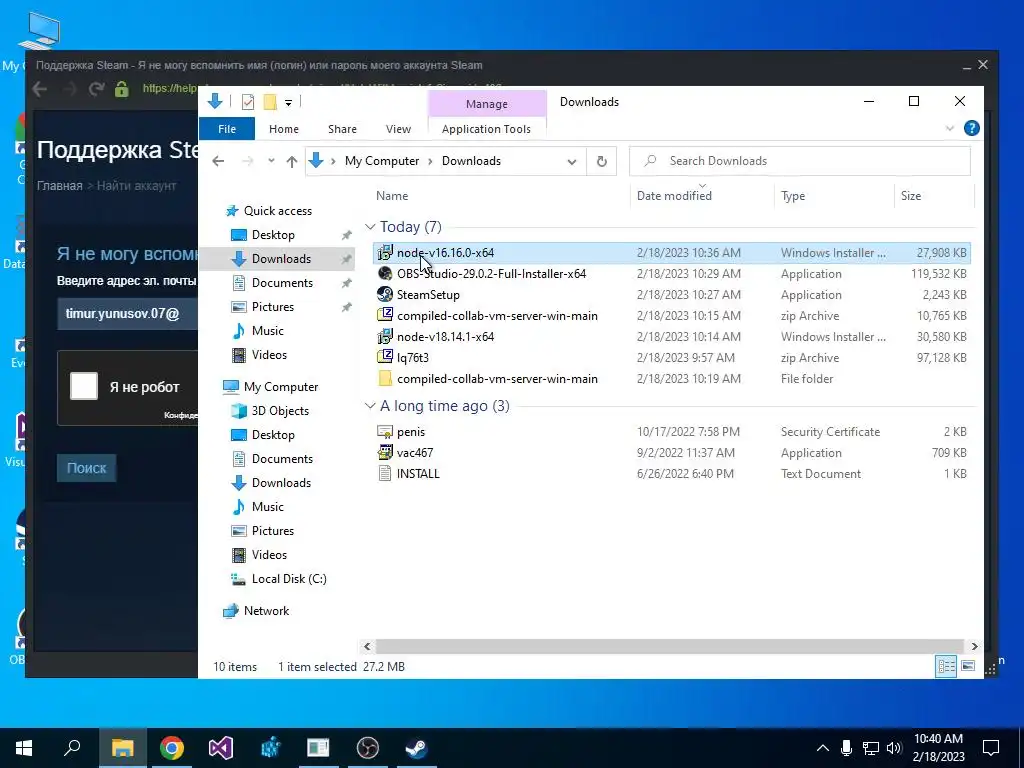
Task: Click My Computer in address breadcrumb
Action: (x=382, y=161)
